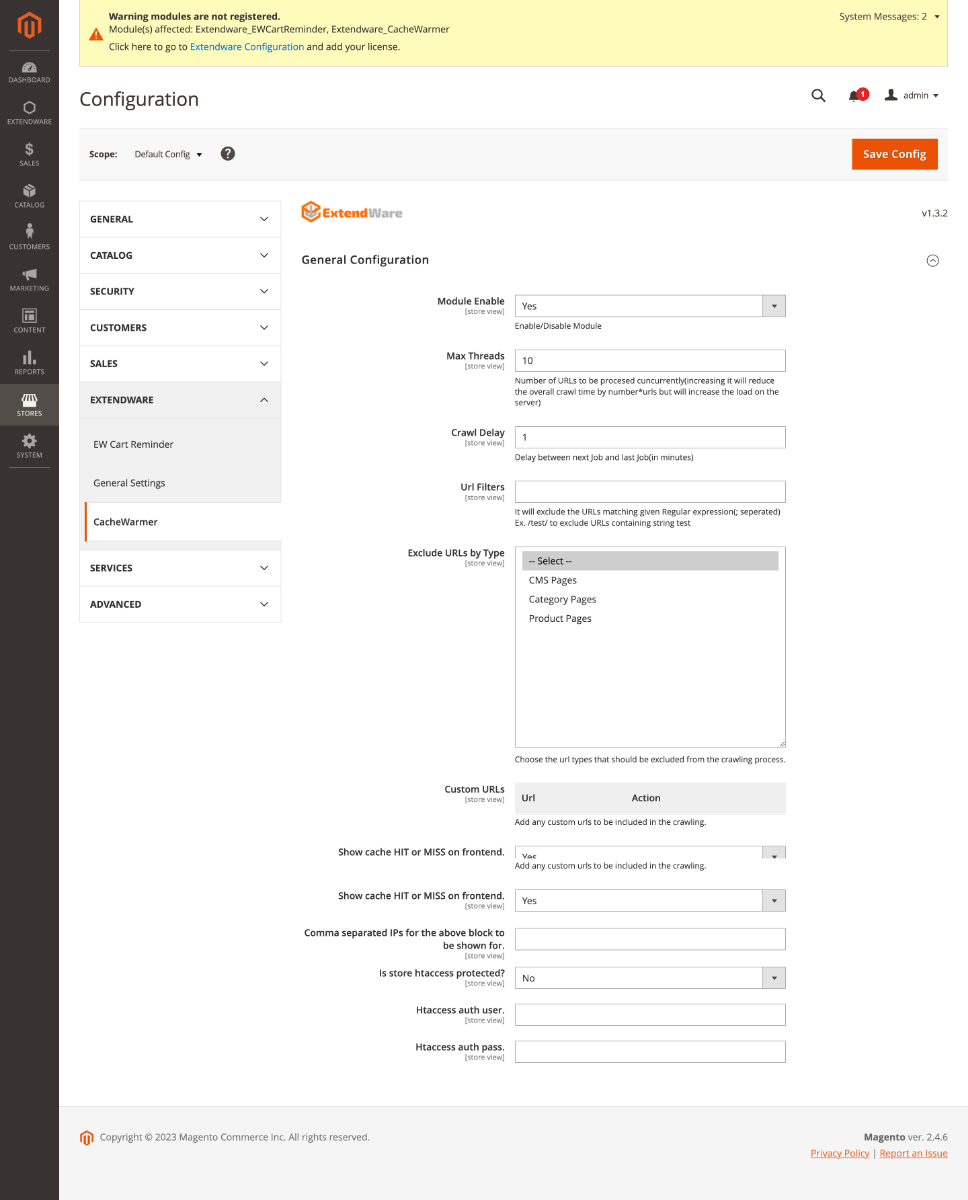Select CacheWarmer settings tab
Viewport: 968px width, 1200px height.
point(183,522)
